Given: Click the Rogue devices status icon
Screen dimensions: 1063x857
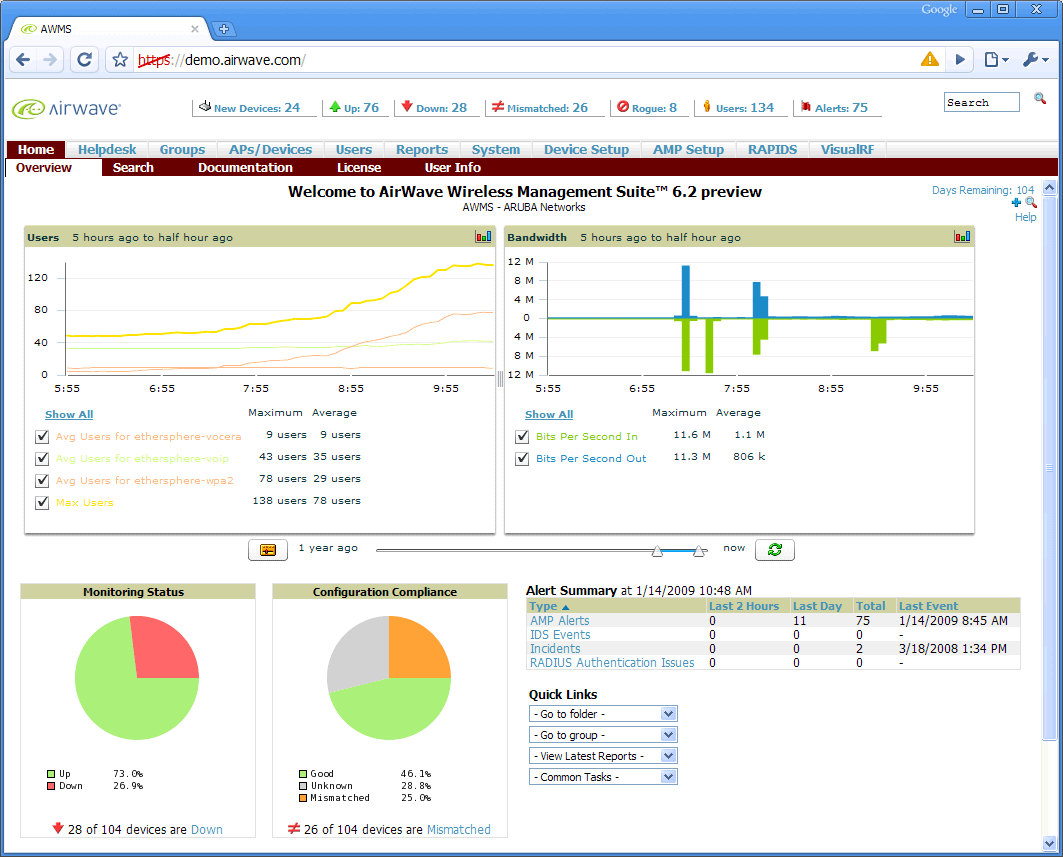Looking at the screenshot, I should click(623, 107).
